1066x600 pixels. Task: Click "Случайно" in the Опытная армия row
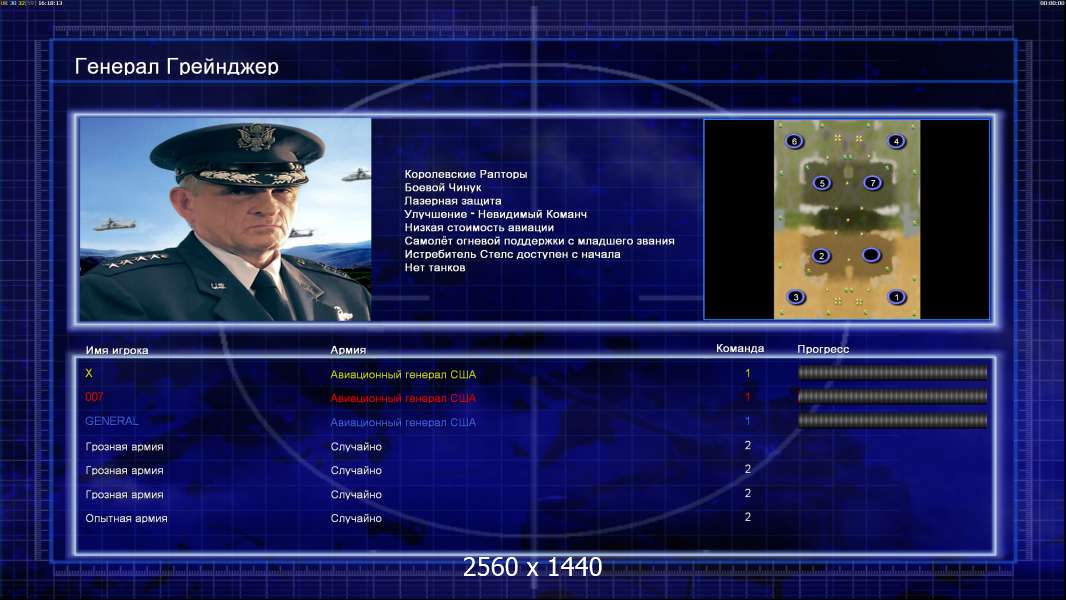356,518
